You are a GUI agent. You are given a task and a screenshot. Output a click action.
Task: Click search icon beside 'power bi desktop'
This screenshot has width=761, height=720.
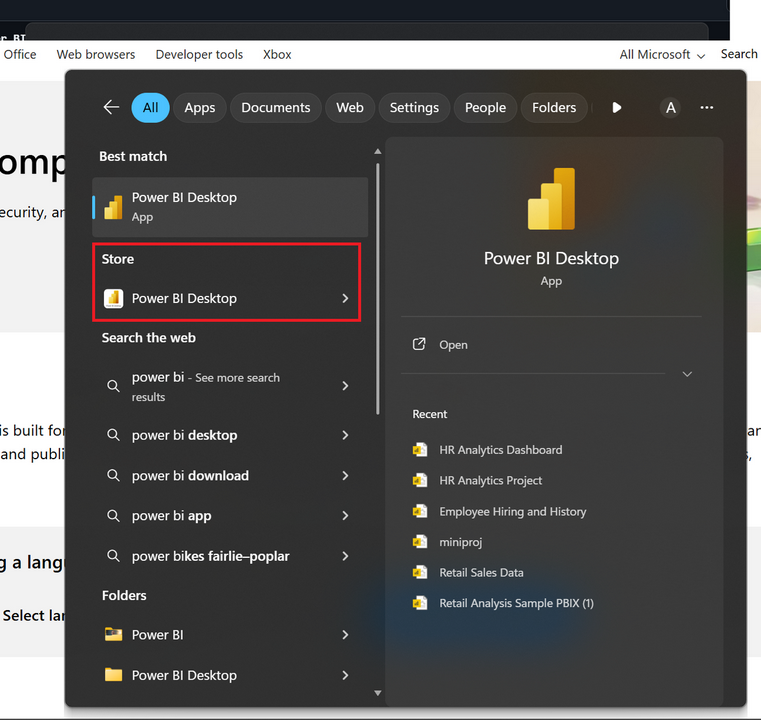pyautogui.click(x=113, y=435)
